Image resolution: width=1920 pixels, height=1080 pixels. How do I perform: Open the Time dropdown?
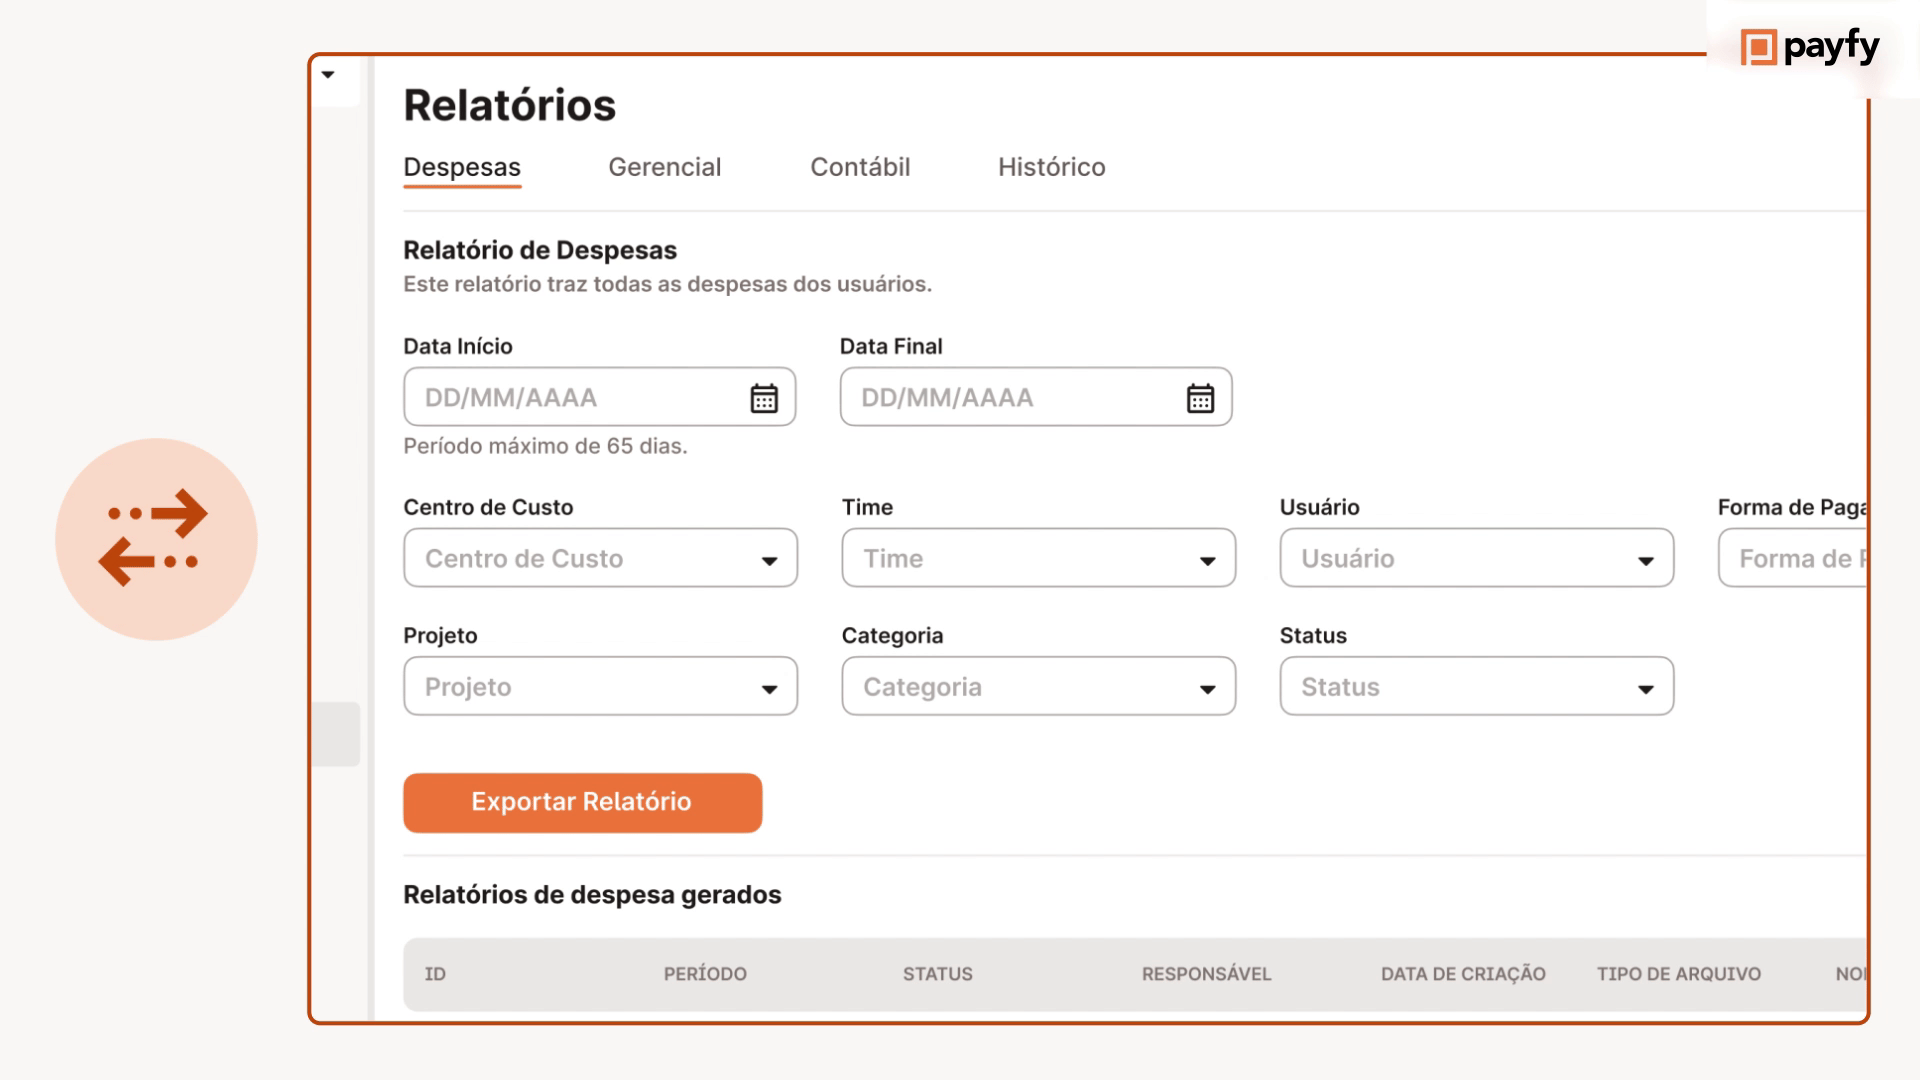pos(1038,558)
